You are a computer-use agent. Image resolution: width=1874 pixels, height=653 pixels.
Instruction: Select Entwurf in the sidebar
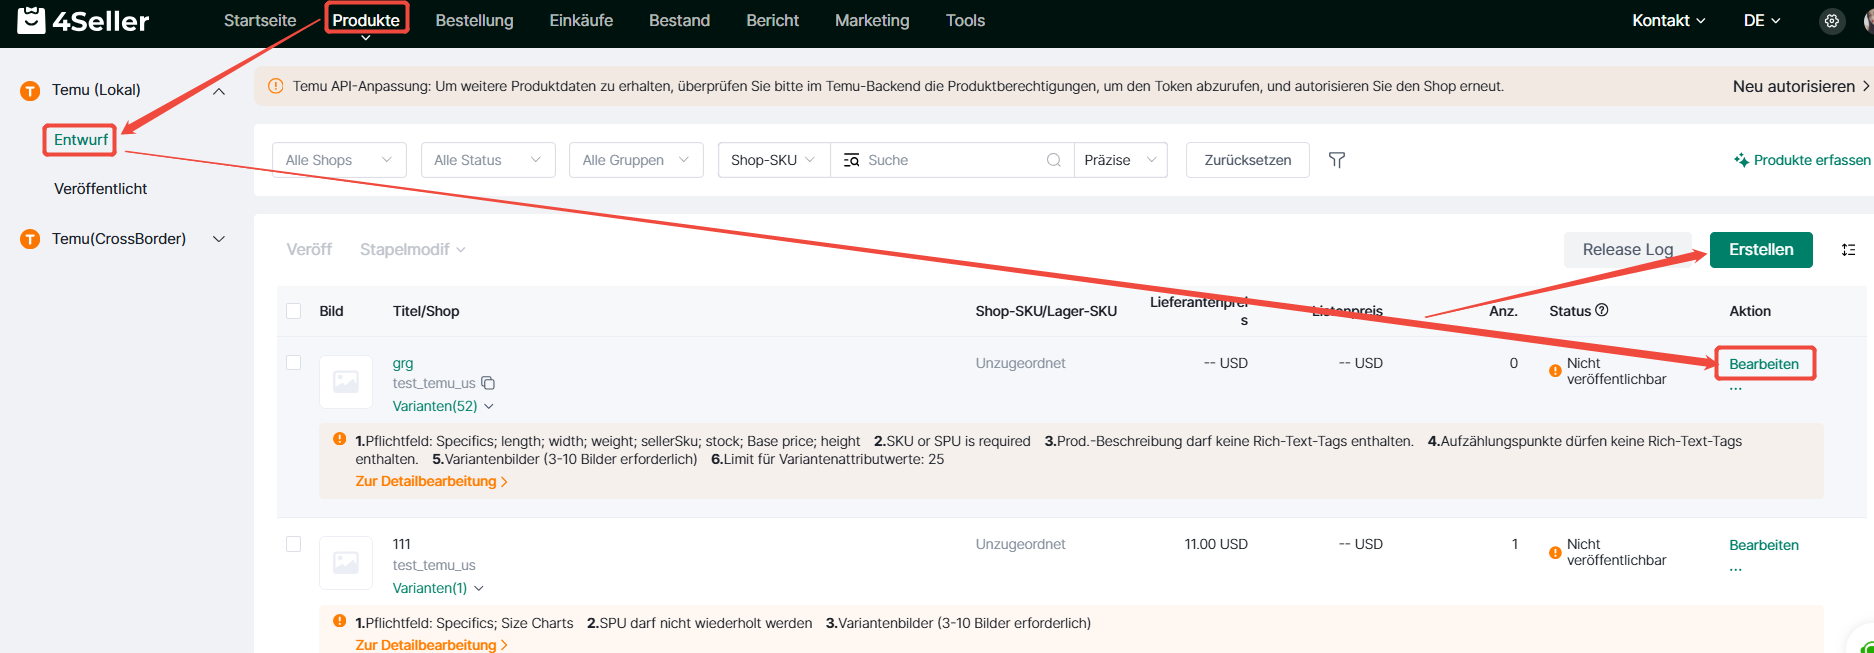point(81,140)
